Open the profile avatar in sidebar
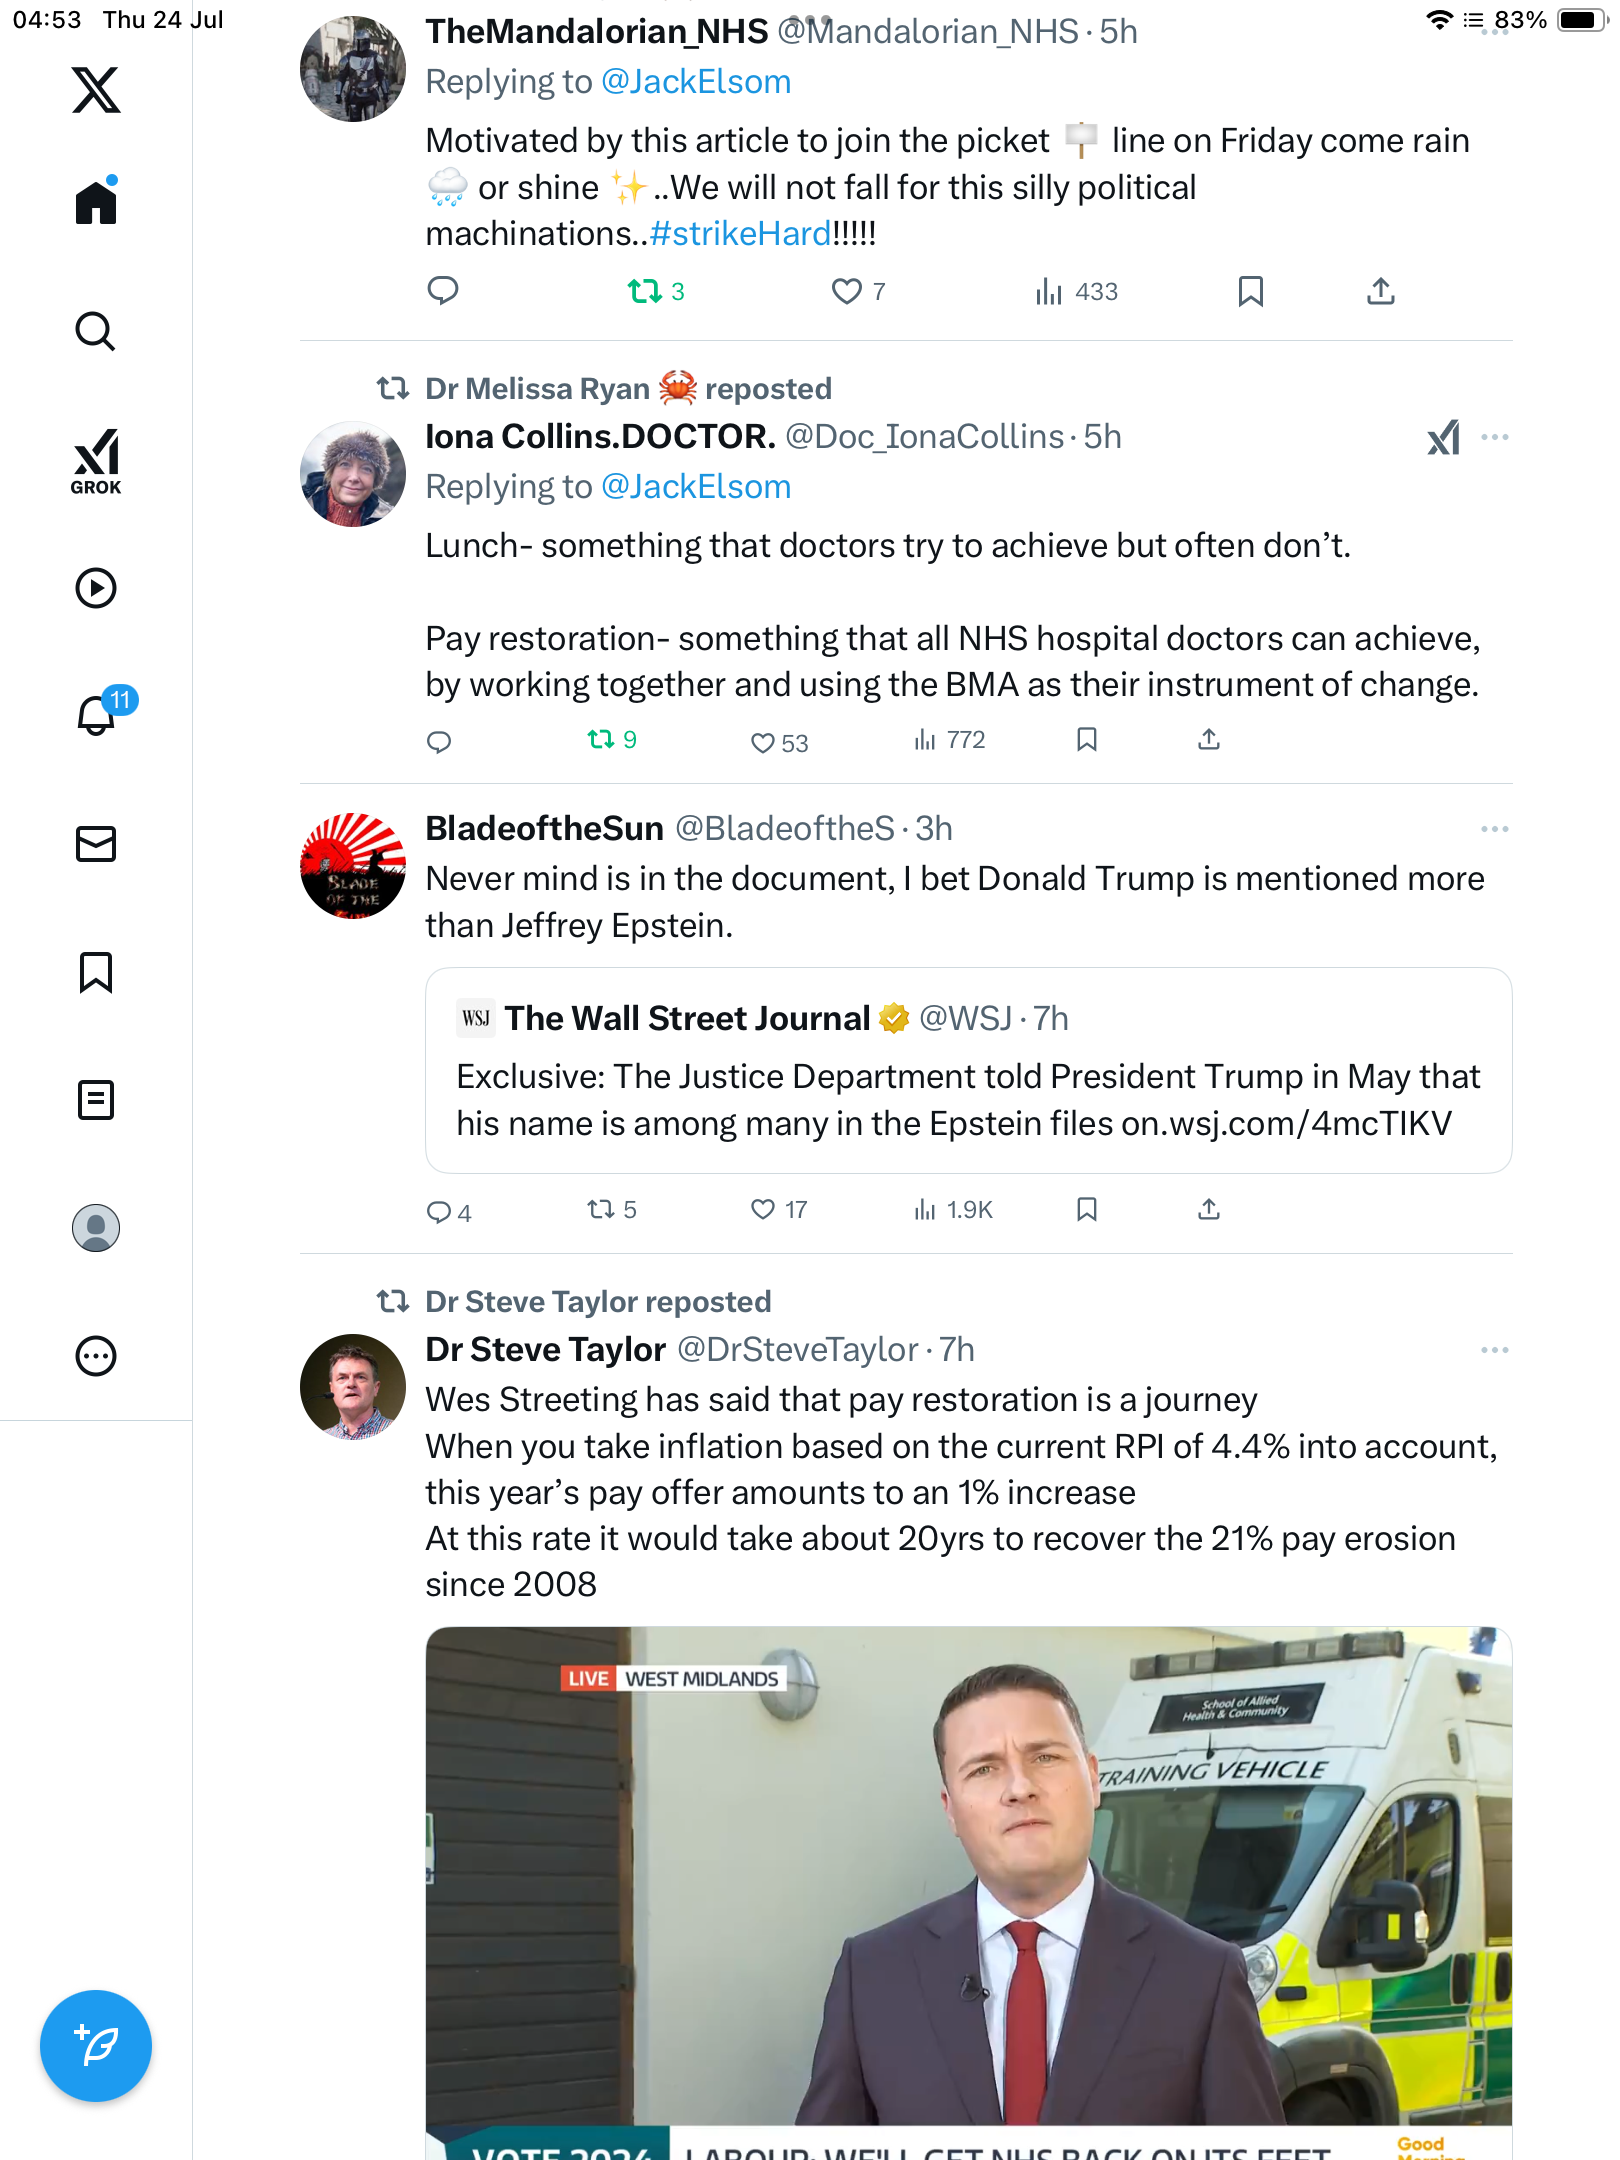This screenshot has width=1620, height=2160. click(x=96, y=1228)
